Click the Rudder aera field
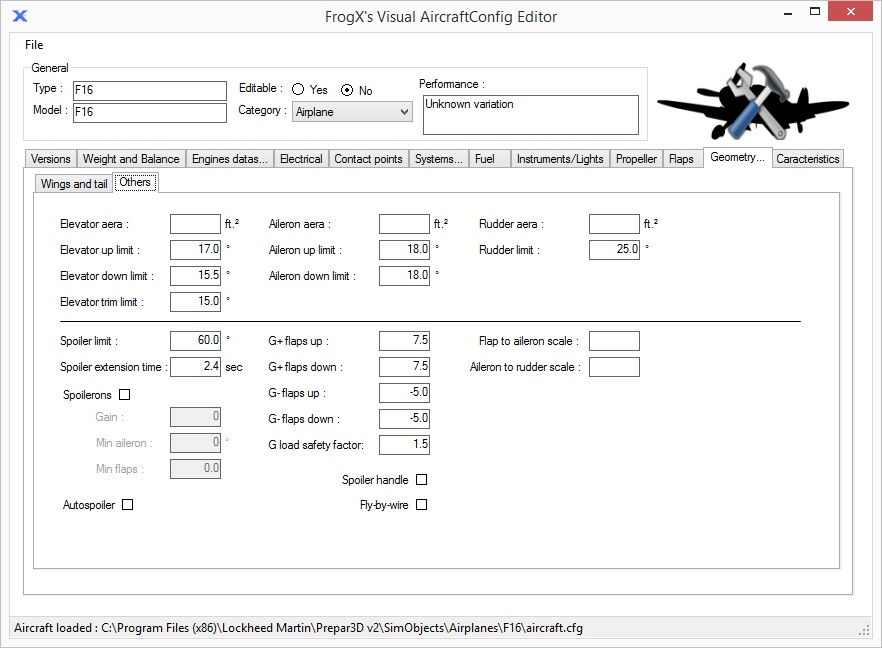 (x=614, y=224)
